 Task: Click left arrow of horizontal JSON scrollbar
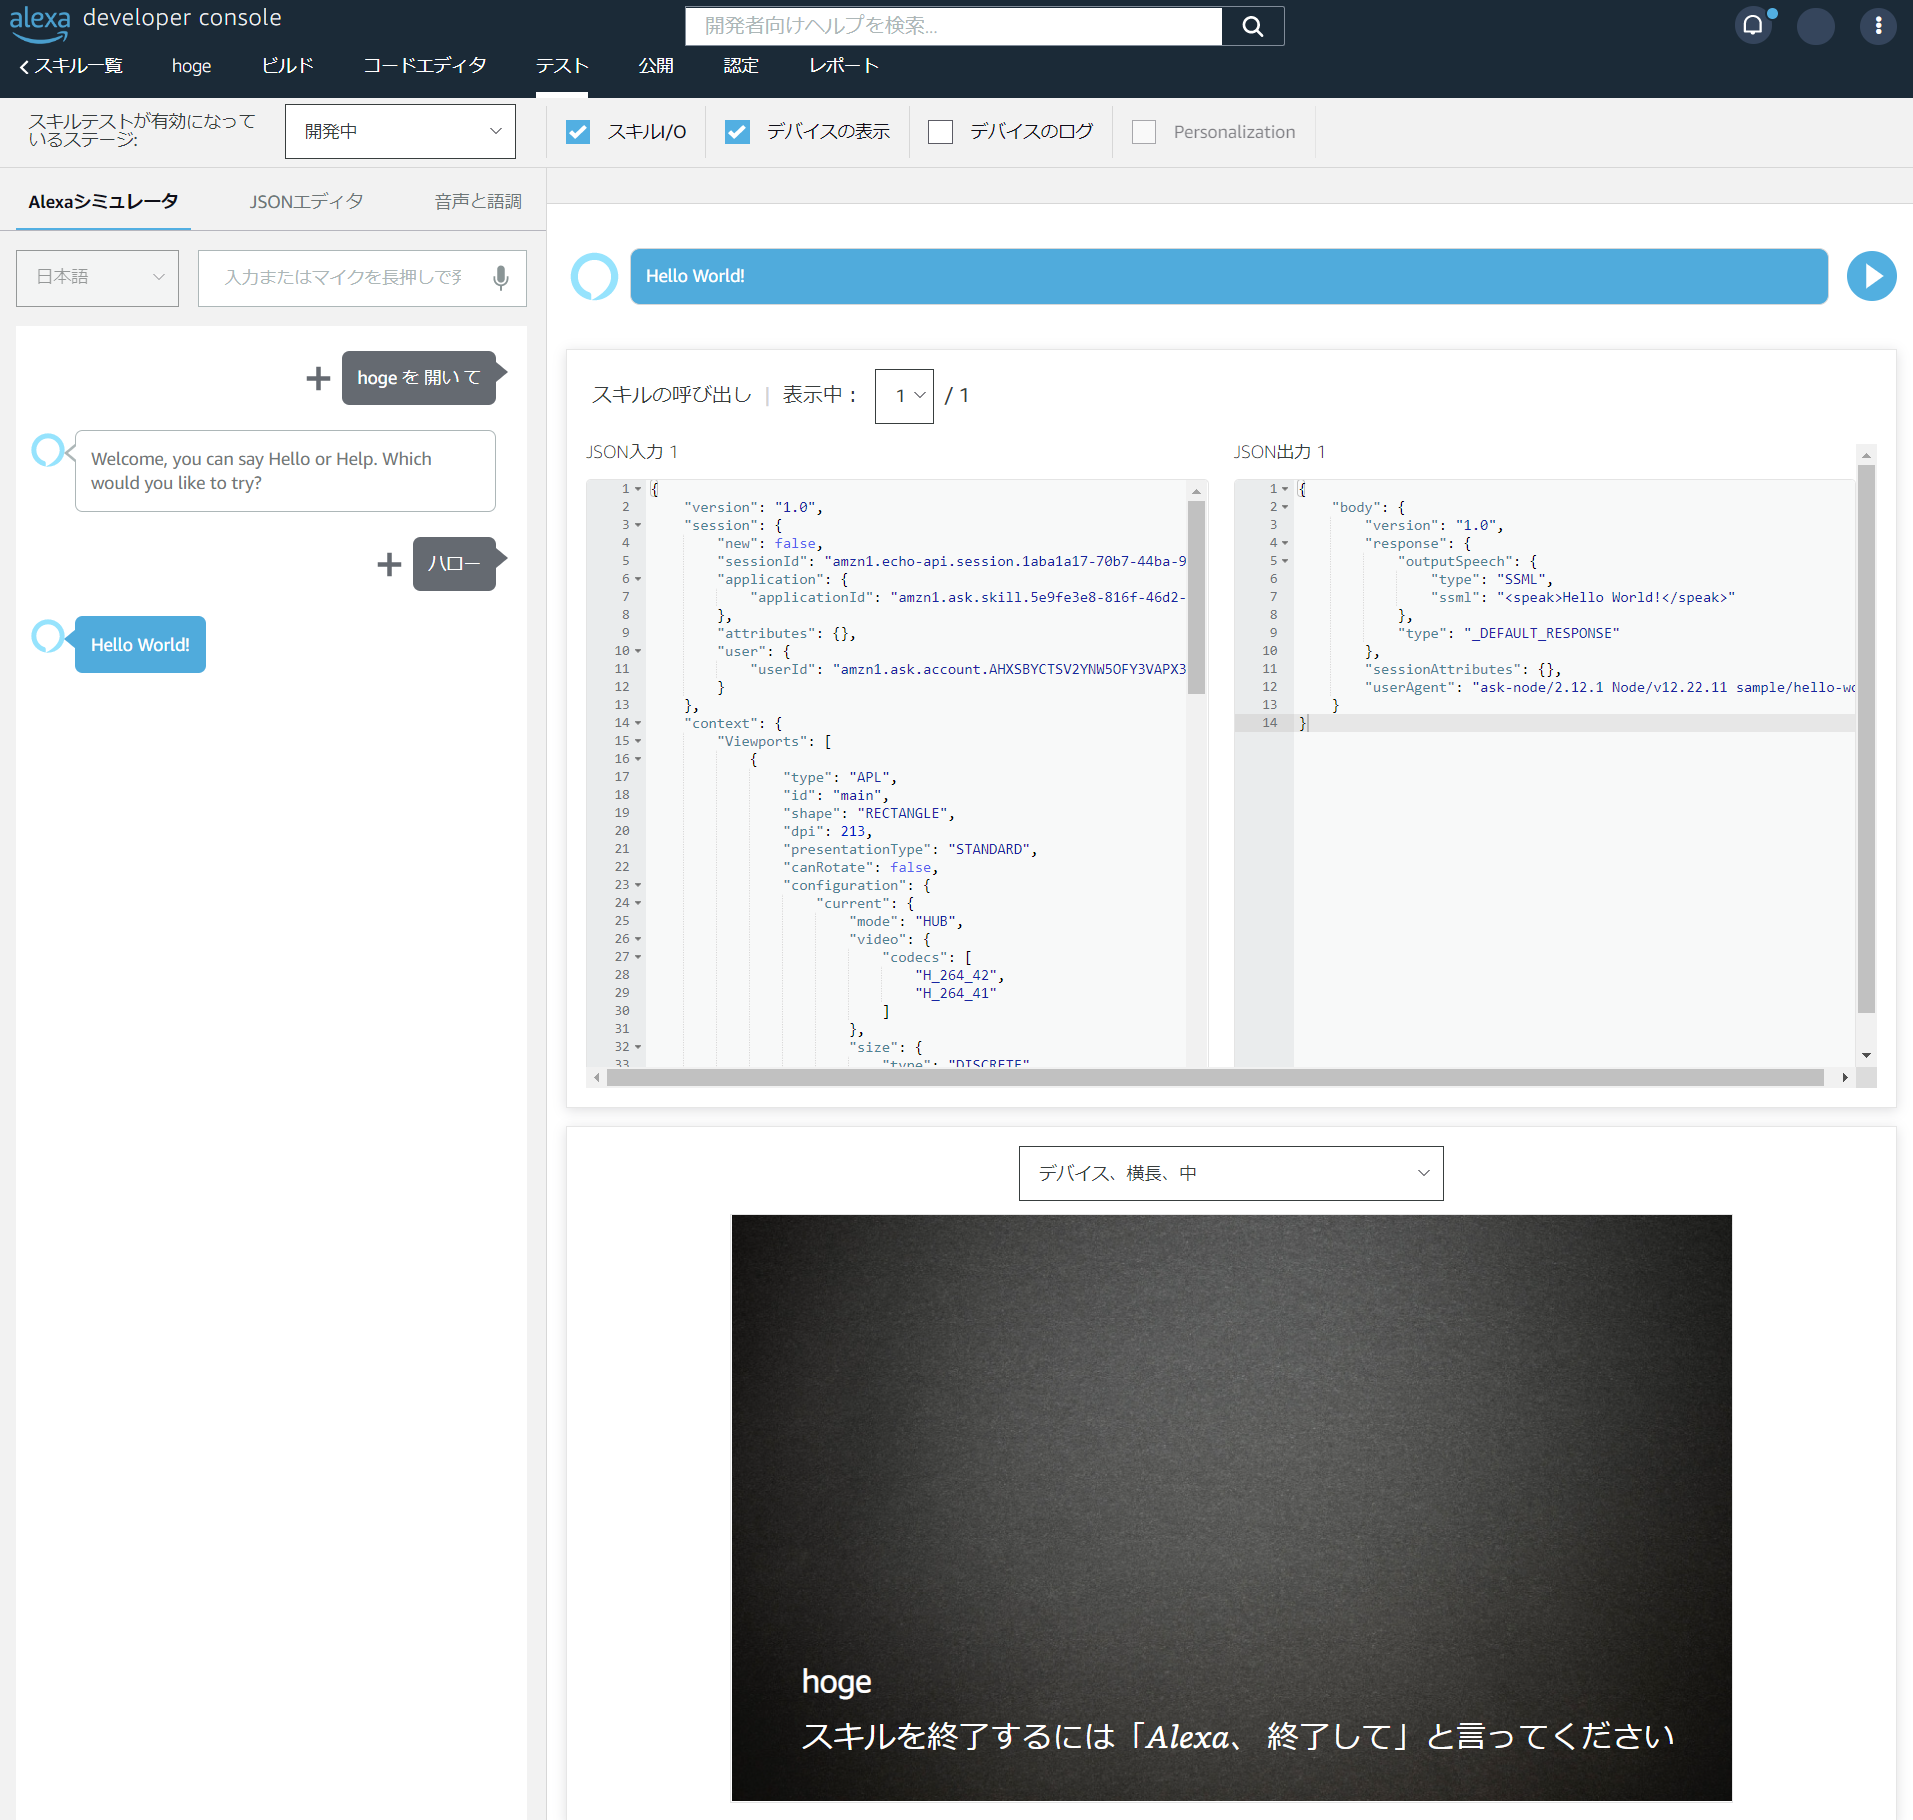pos(597,1077)
